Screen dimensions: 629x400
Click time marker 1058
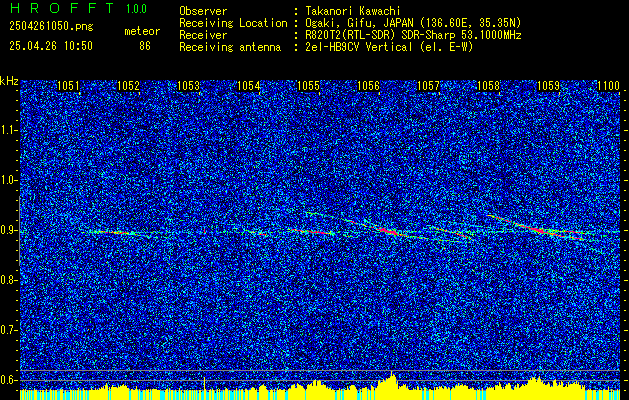(x=489, y=86)
